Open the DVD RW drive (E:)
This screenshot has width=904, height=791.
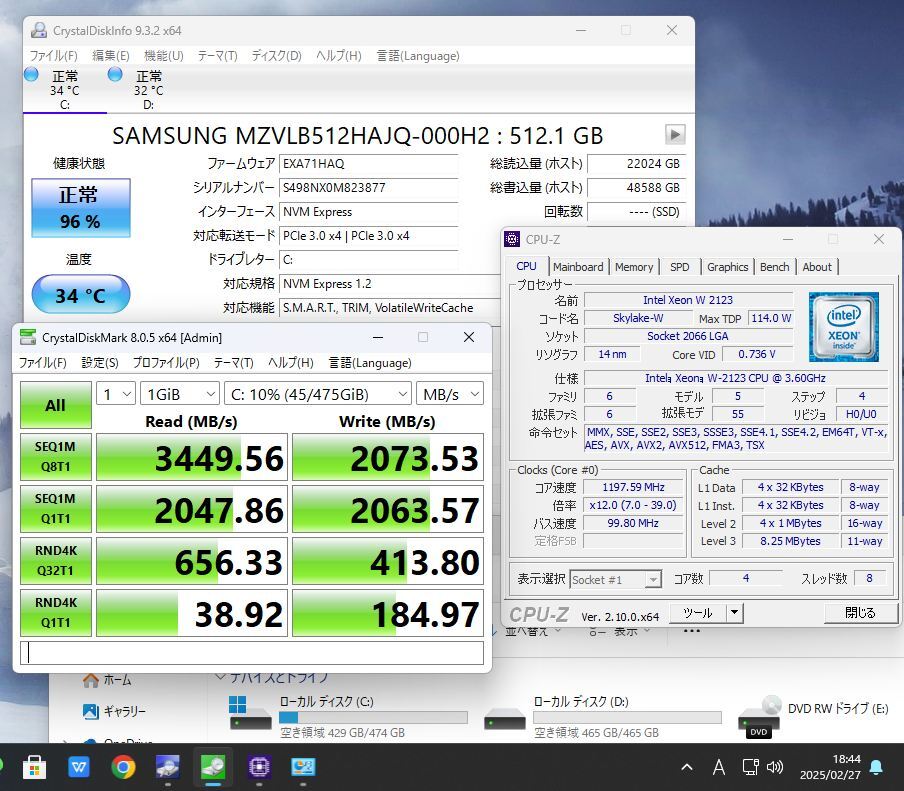(761, 717)
